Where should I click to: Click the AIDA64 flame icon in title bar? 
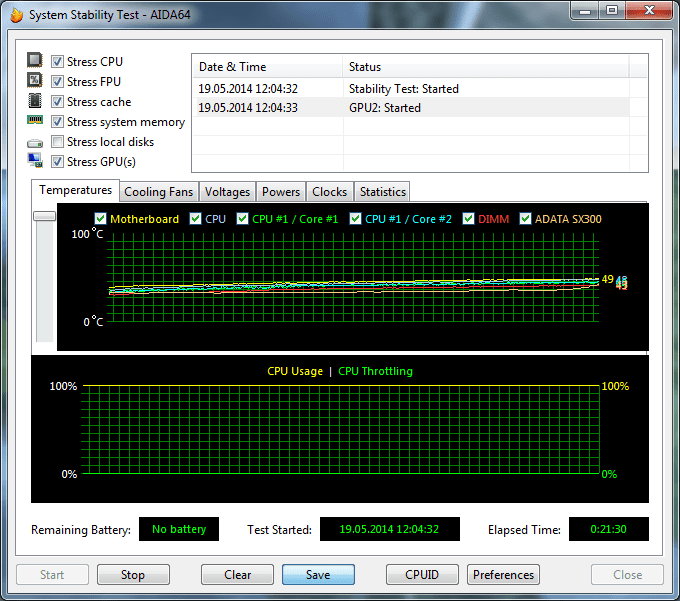[x=16, y=15]
